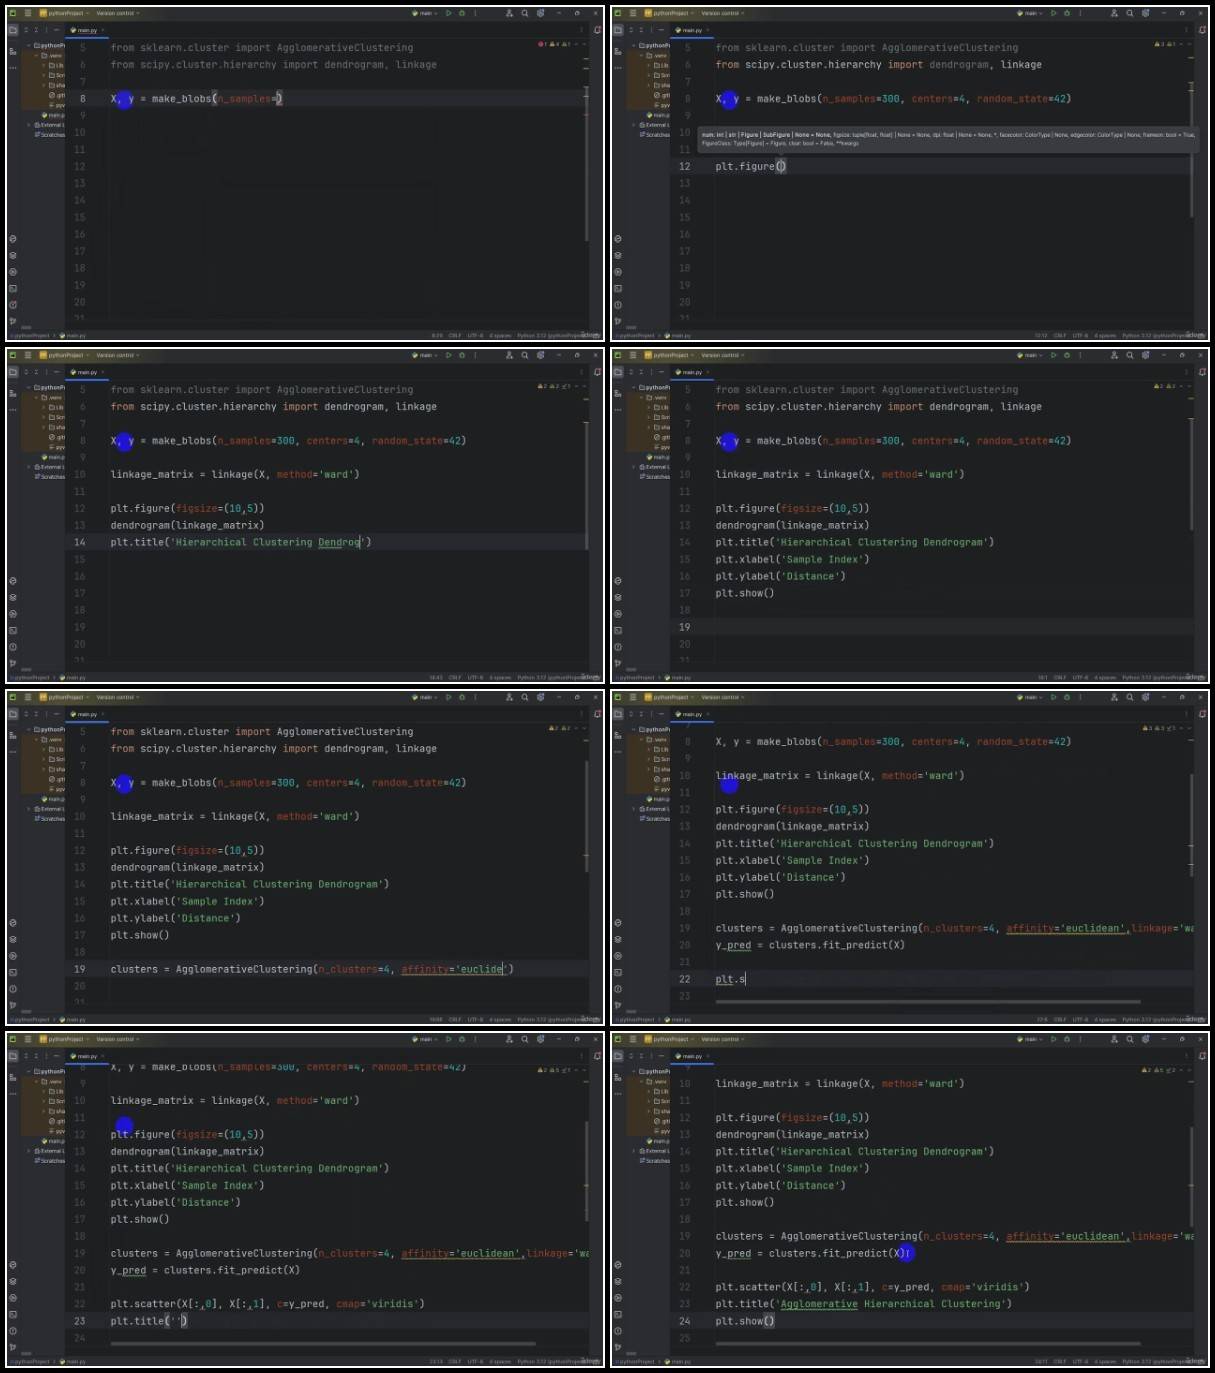Open Problems tool in the plt.figure() hint window
The height and width of the screenshot is (1373, 1215).
[618, 304]
